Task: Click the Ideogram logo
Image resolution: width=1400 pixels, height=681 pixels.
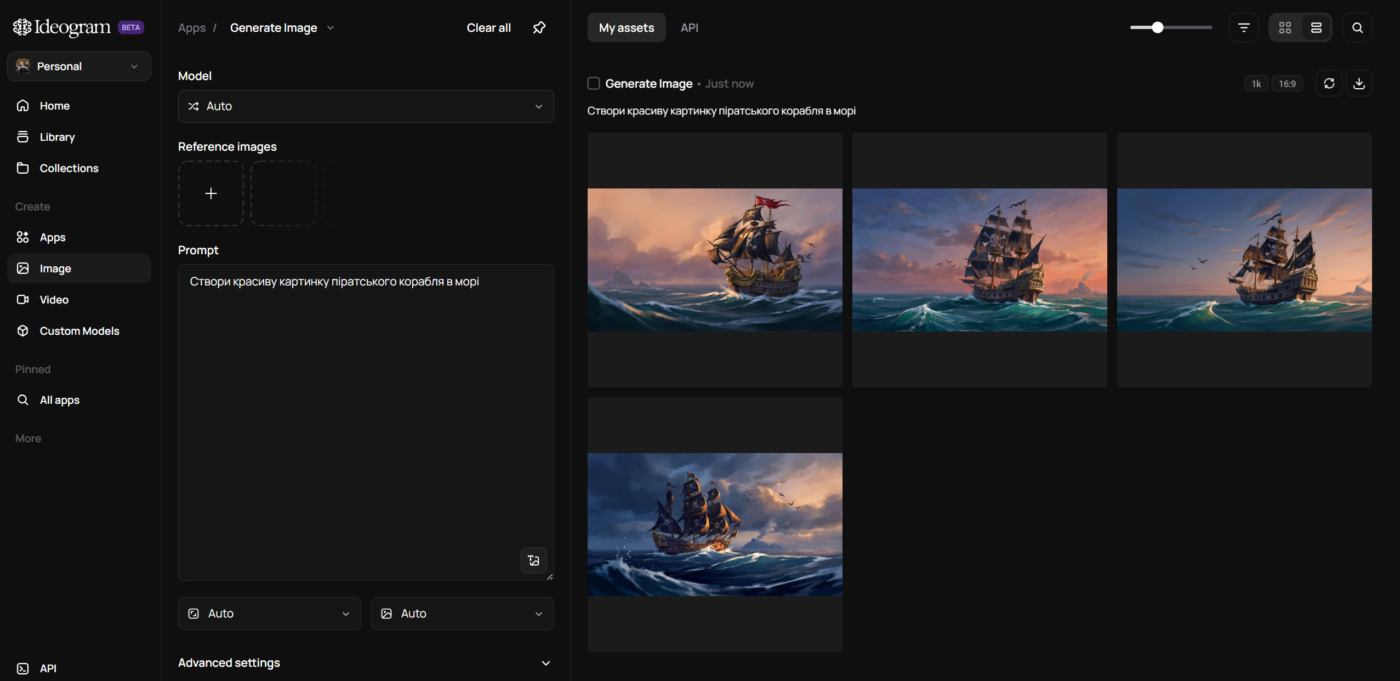Action: click(62, 28)
